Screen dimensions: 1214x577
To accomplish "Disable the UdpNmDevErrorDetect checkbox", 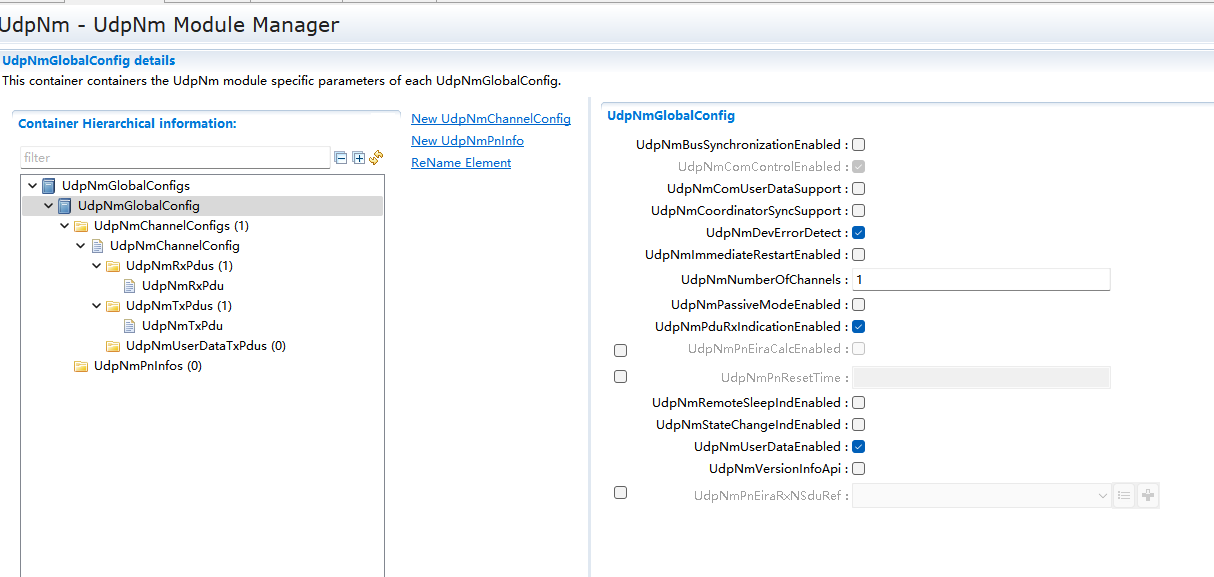I will (x=858, y=233).
